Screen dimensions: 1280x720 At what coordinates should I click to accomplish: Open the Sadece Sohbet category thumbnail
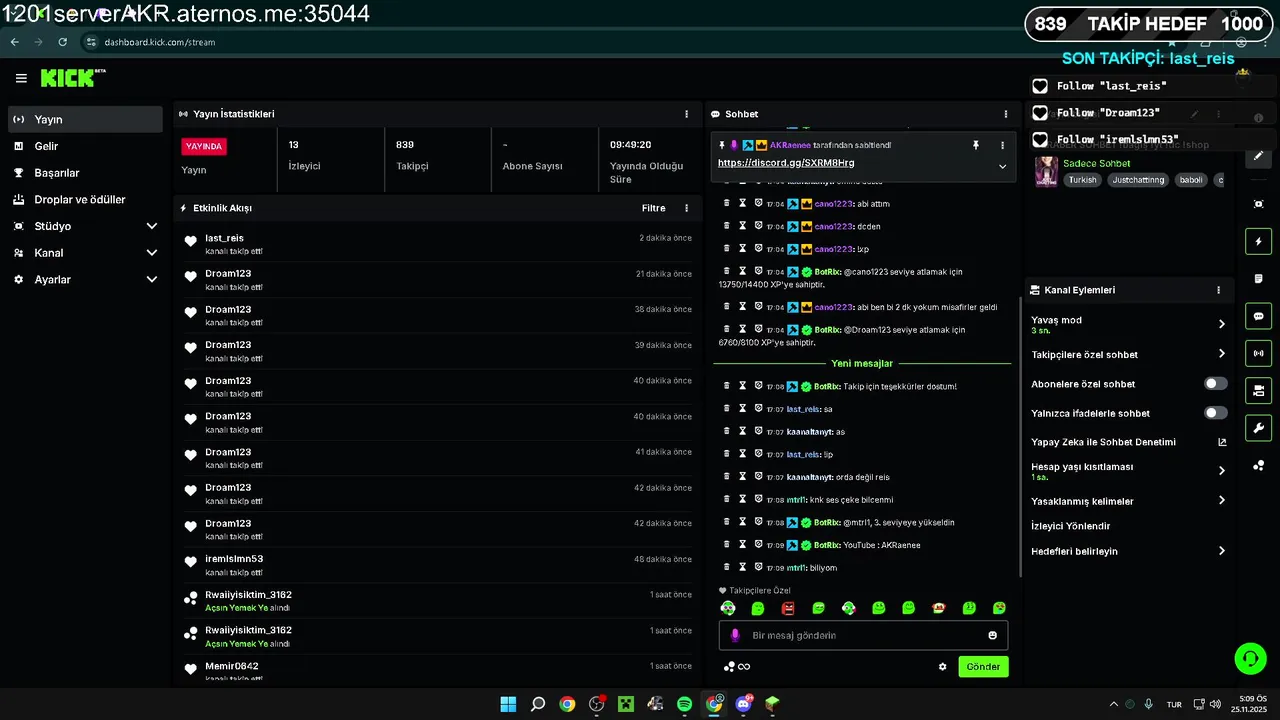point(1046,172)
